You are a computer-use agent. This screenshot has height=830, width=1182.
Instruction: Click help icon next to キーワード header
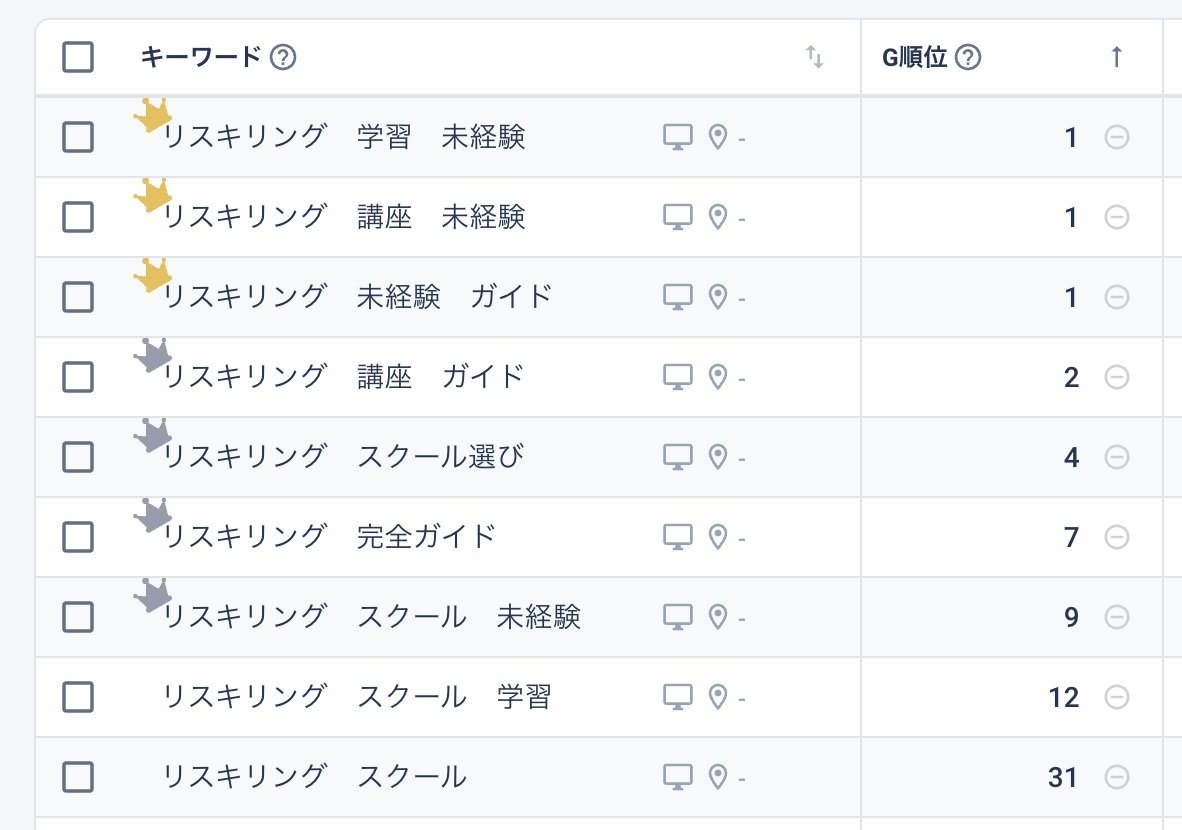(283, 57)
